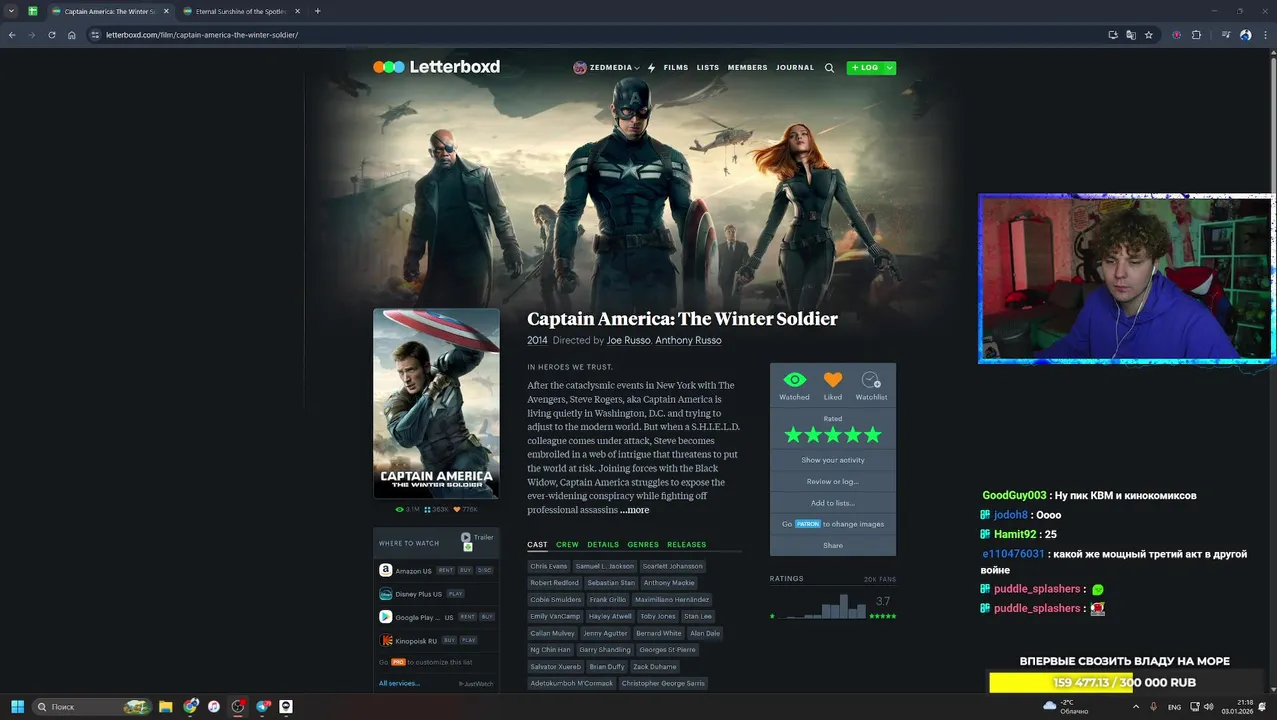Image resolution: width=1277 pixels, height=720 pixels.
Task: Open the activity lightning bolt icon
Action: pyautogui.click(x=651, y=68)
